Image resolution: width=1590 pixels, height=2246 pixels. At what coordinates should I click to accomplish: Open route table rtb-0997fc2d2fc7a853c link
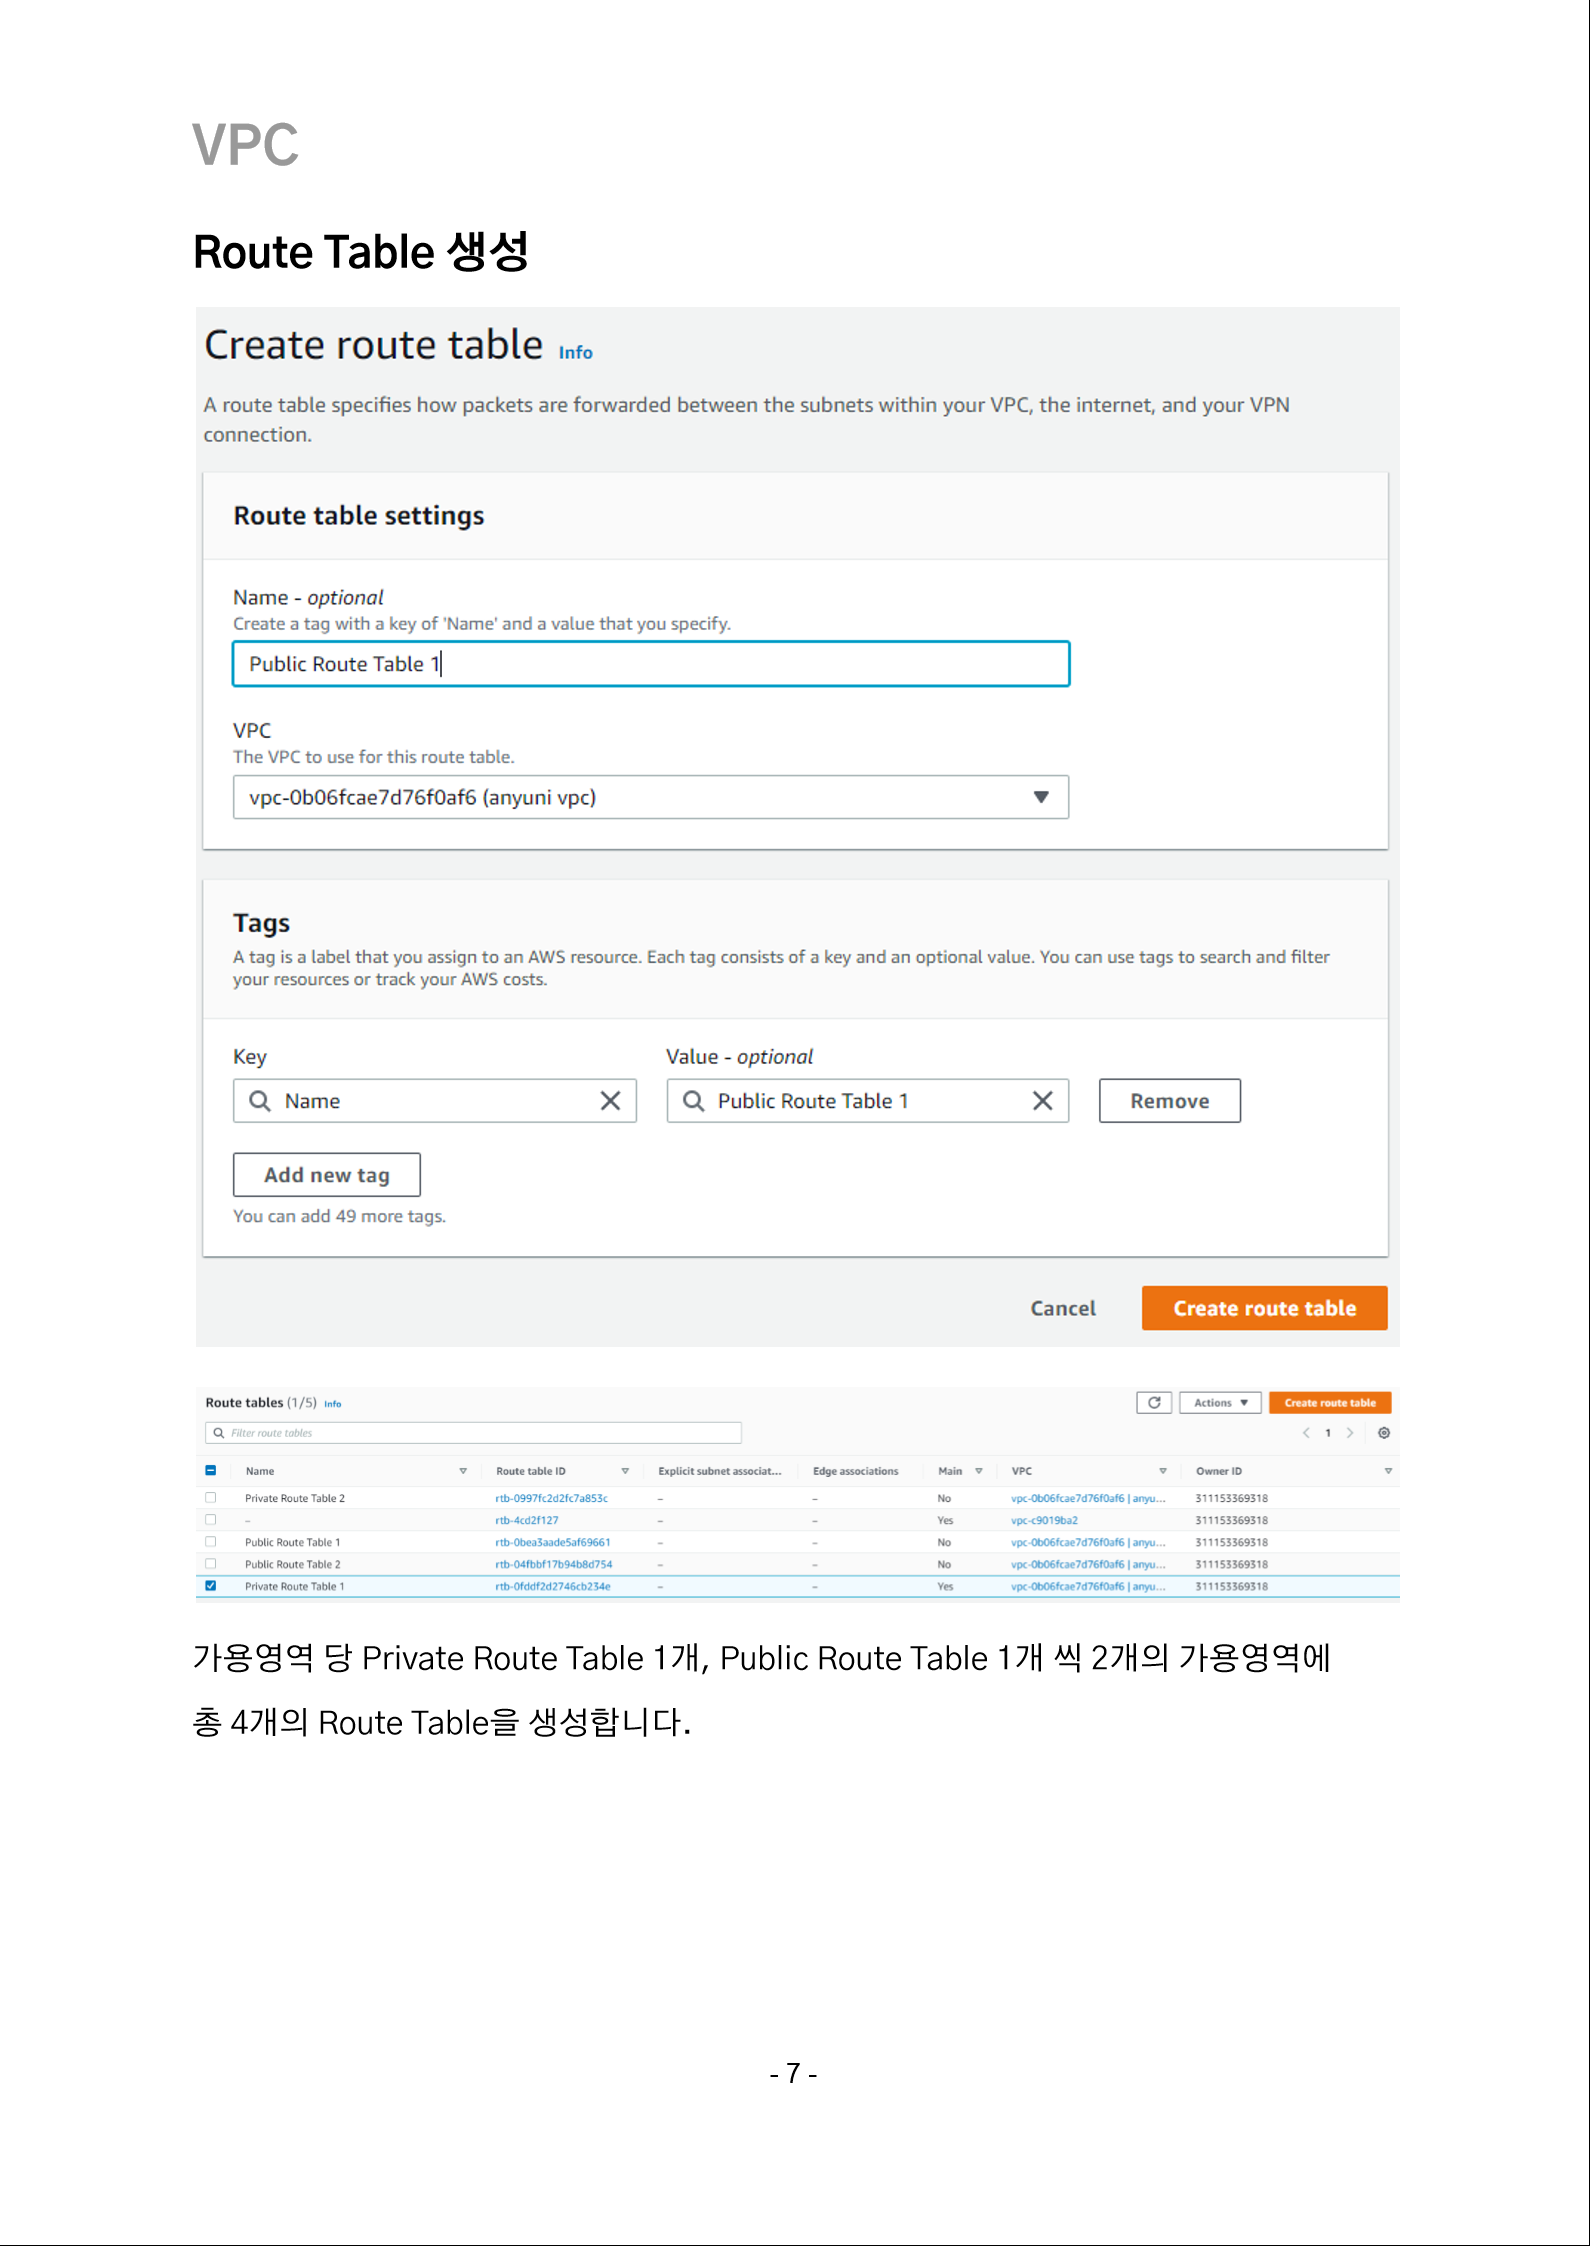coord(551,1498)
